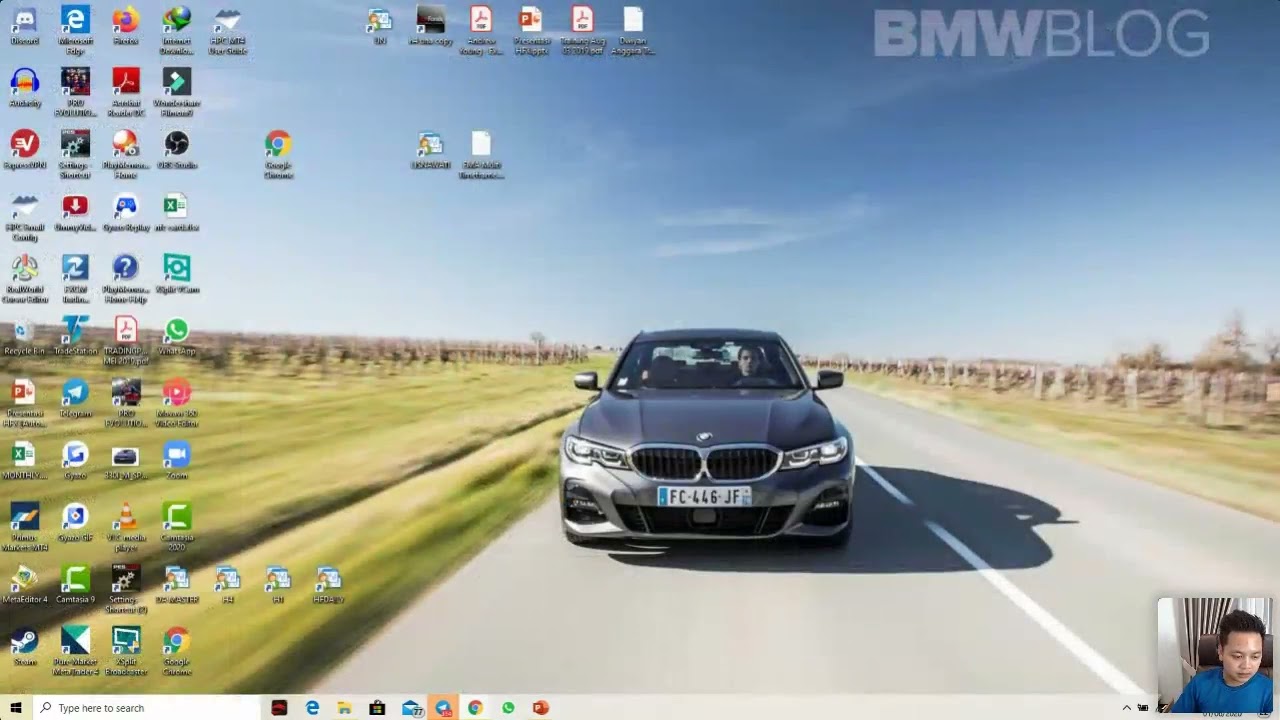1280x720 pixels.
Task: Open Microsoft Store from the taskbar
Action: click(x=377, y=708)
